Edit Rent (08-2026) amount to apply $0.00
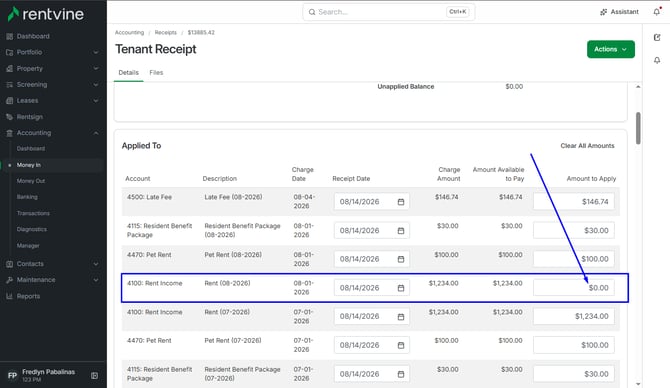670x388 pixels. 574,288
